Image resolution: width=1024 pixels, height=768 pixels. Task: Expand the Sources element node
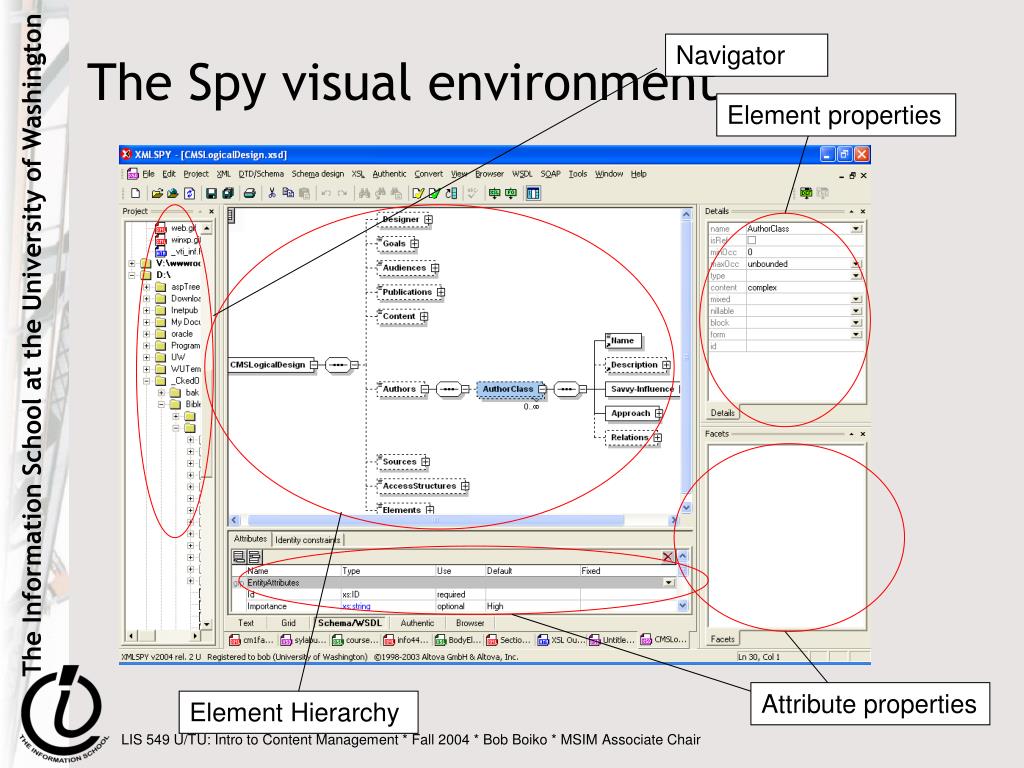(x=425, y=462)
